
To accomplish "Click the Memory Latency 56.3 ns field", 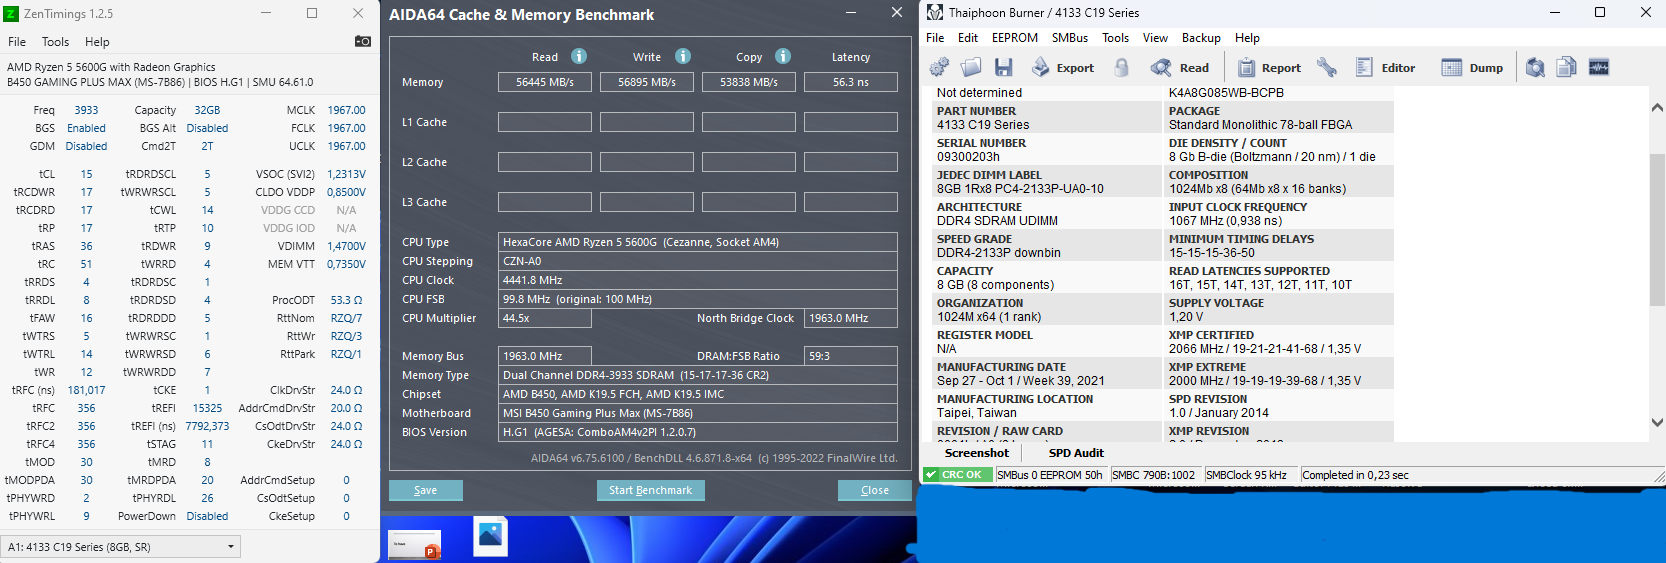I will click(851, 82).
